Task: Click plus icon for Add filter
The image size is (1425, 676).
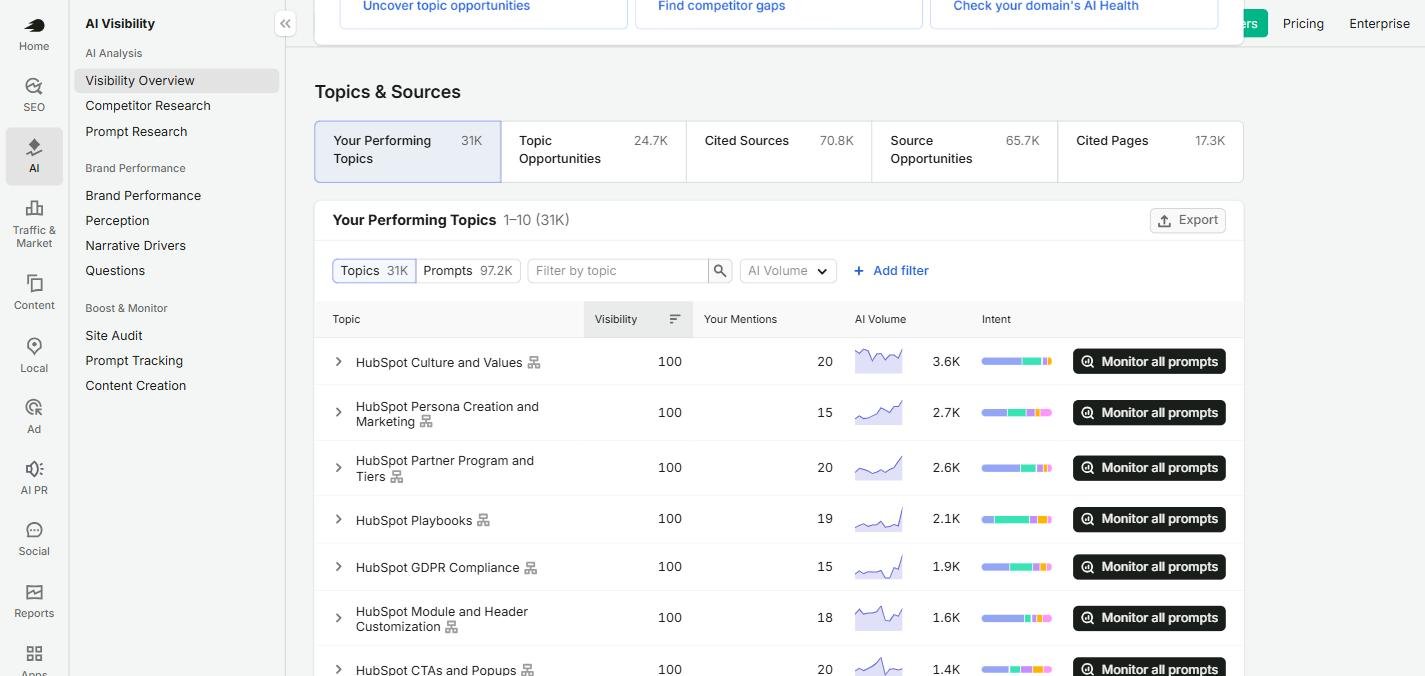Action: 859,271
